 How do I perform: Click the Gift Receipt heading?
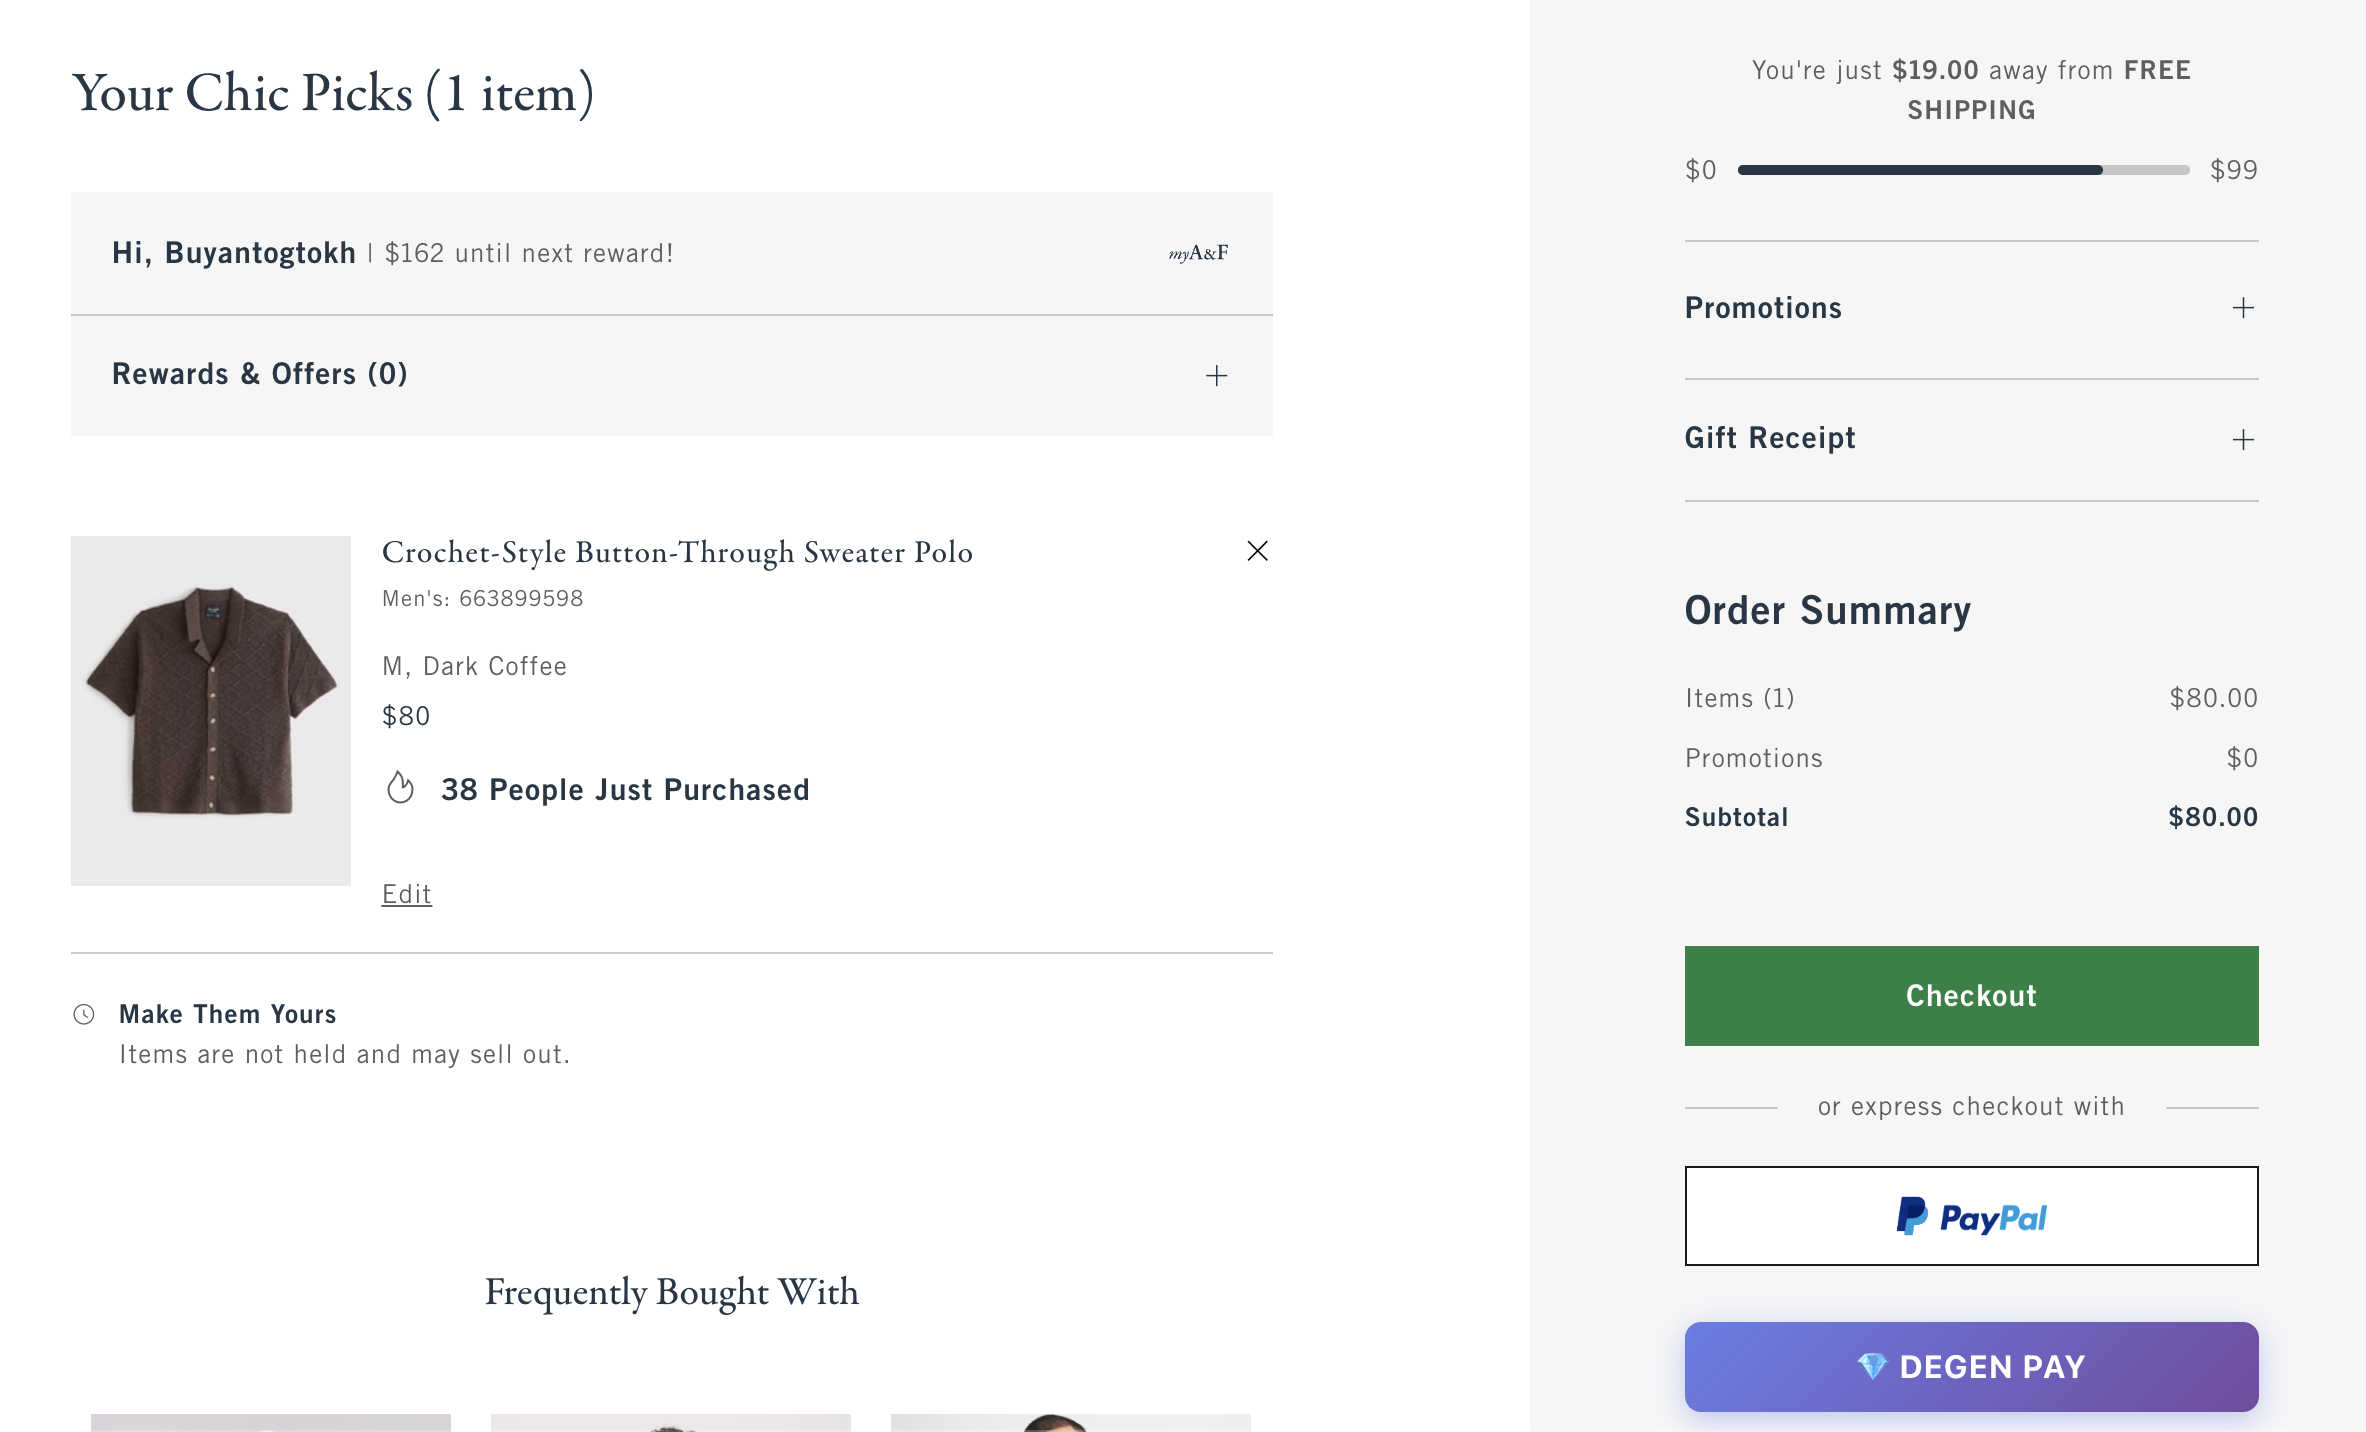click(1769, 438)
